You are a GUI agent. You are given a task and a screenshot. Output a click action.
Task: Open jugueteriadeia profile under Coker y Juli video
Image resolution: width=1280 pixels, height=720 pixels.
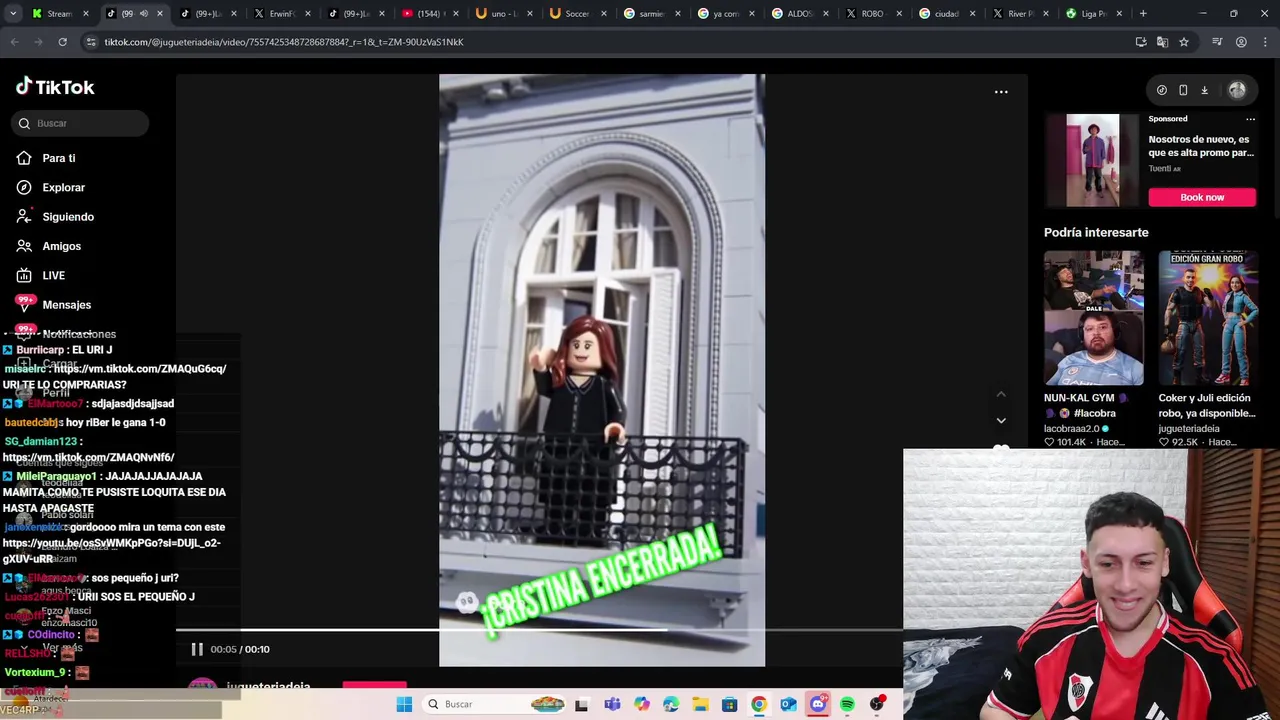[x=1189, y=428]
